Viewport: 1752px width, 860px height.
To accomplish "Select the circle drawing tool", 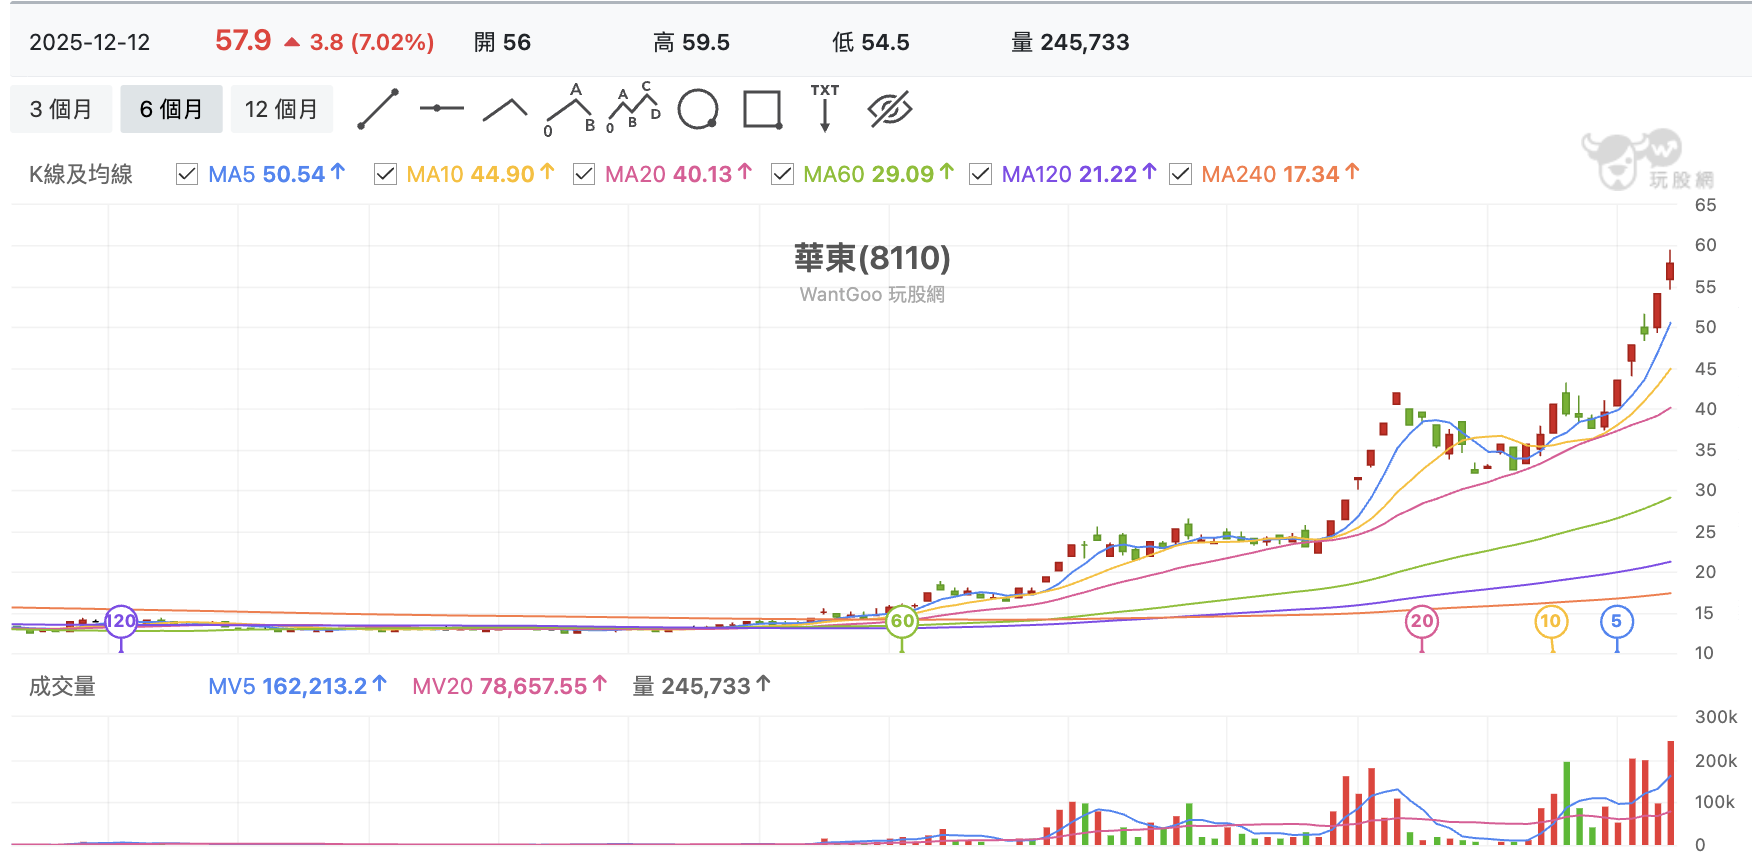I will coord(698,109).
